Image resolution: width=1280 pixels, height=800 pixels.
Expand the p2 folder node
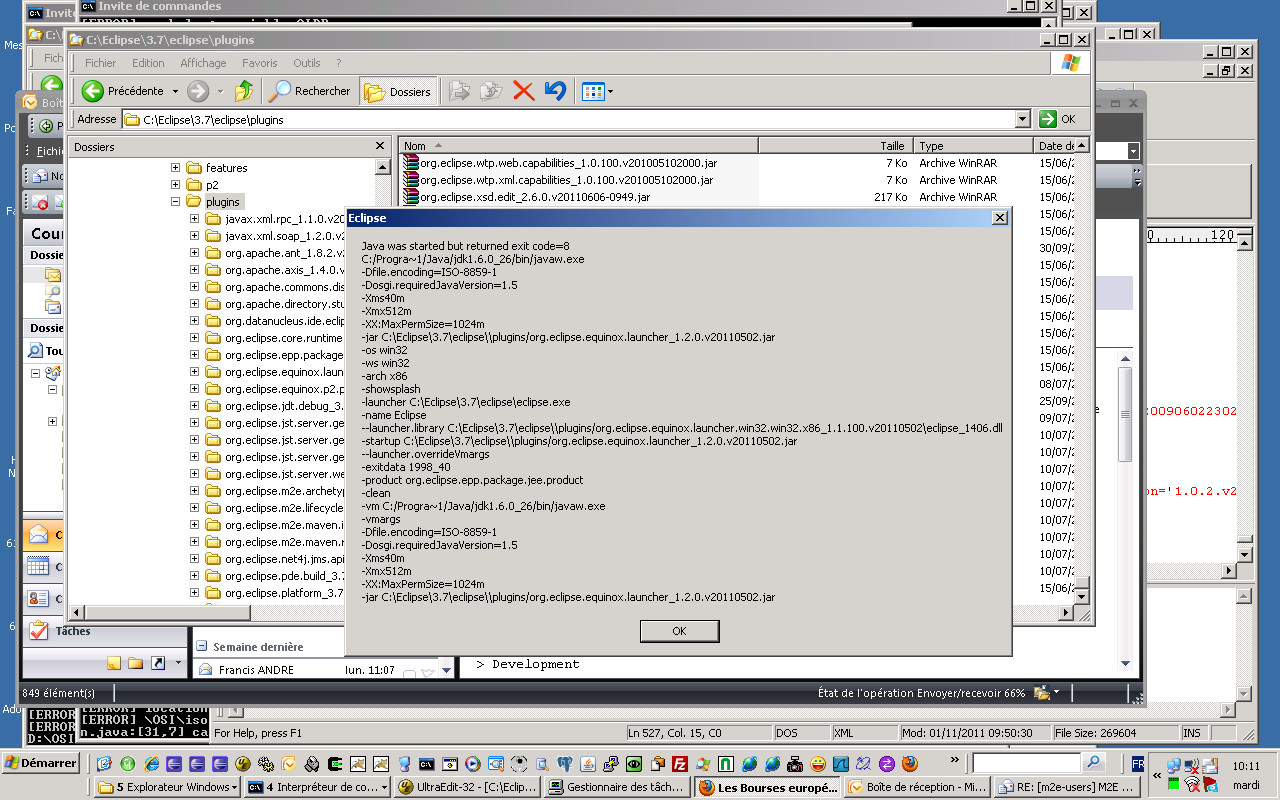tap(175, 185)
